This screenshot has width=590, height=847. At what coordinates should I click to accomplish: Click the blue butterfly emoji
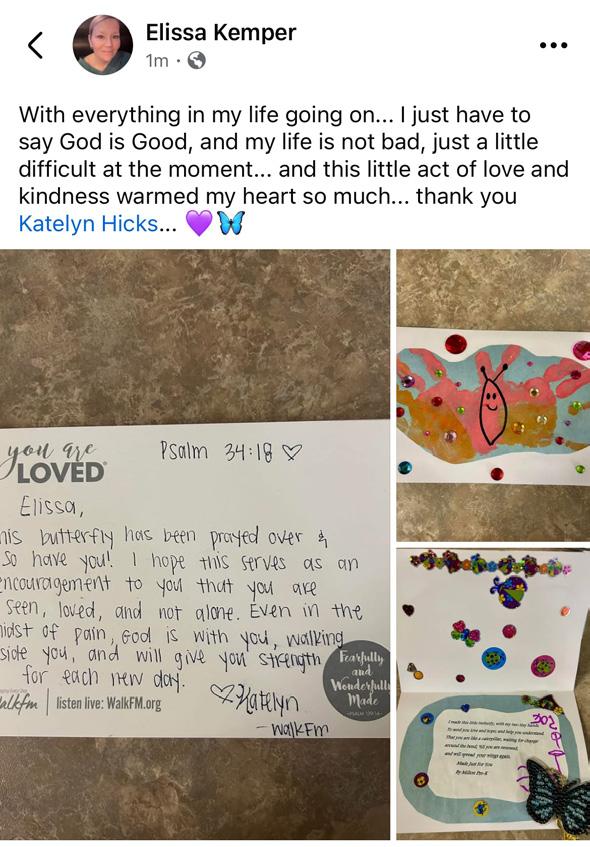click(x=231, y=223)
